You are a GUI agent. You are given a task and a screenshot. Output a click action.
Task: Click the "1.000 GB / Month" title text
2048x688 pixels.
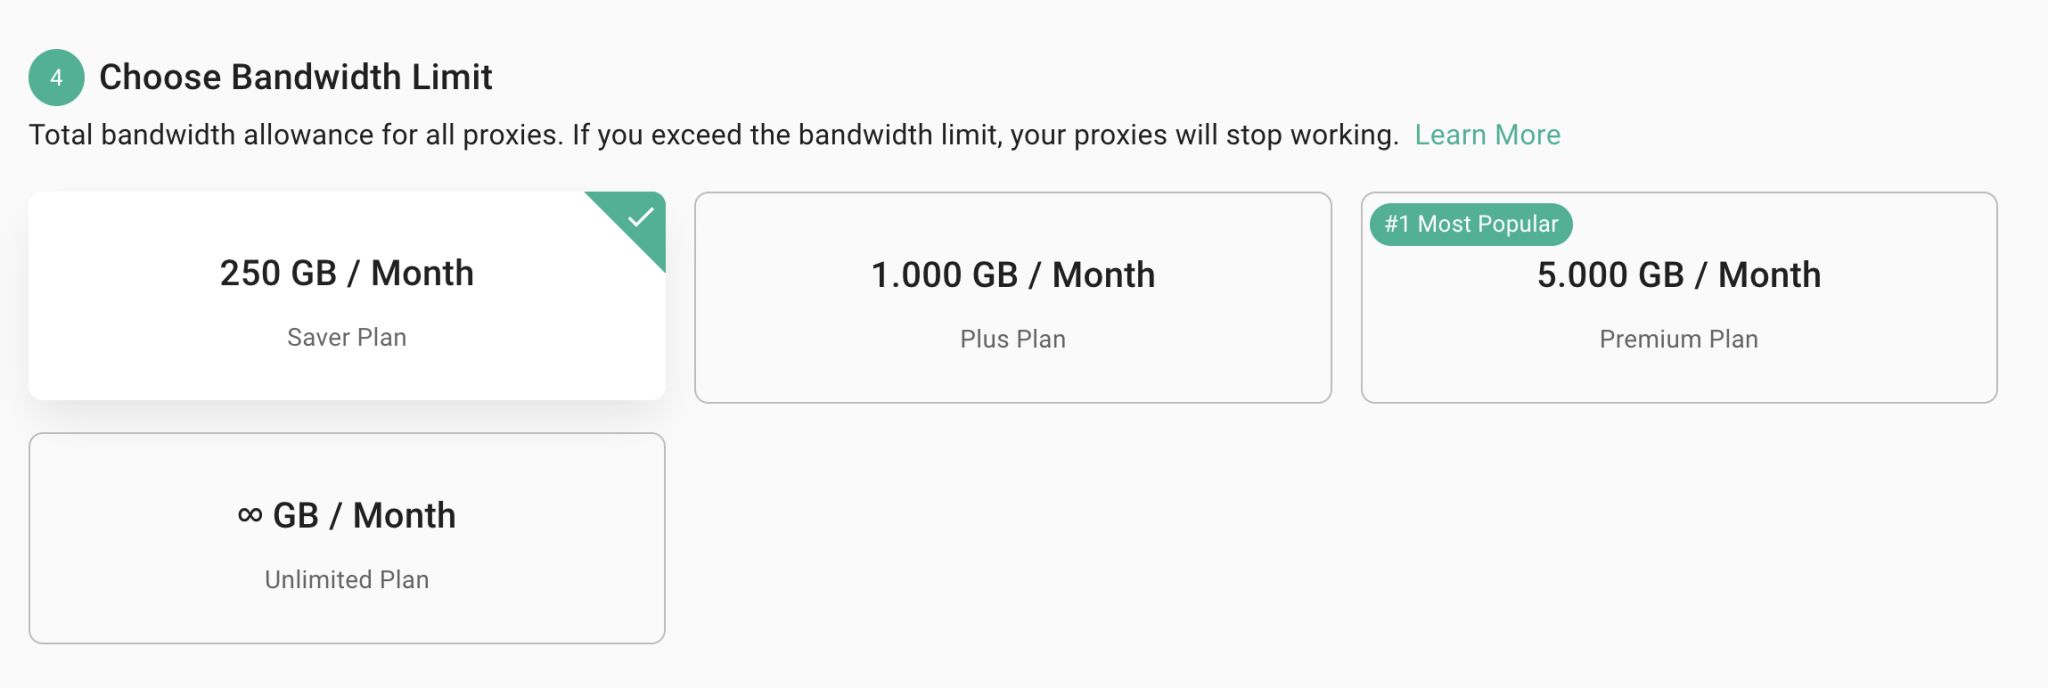coord(1012,275)
